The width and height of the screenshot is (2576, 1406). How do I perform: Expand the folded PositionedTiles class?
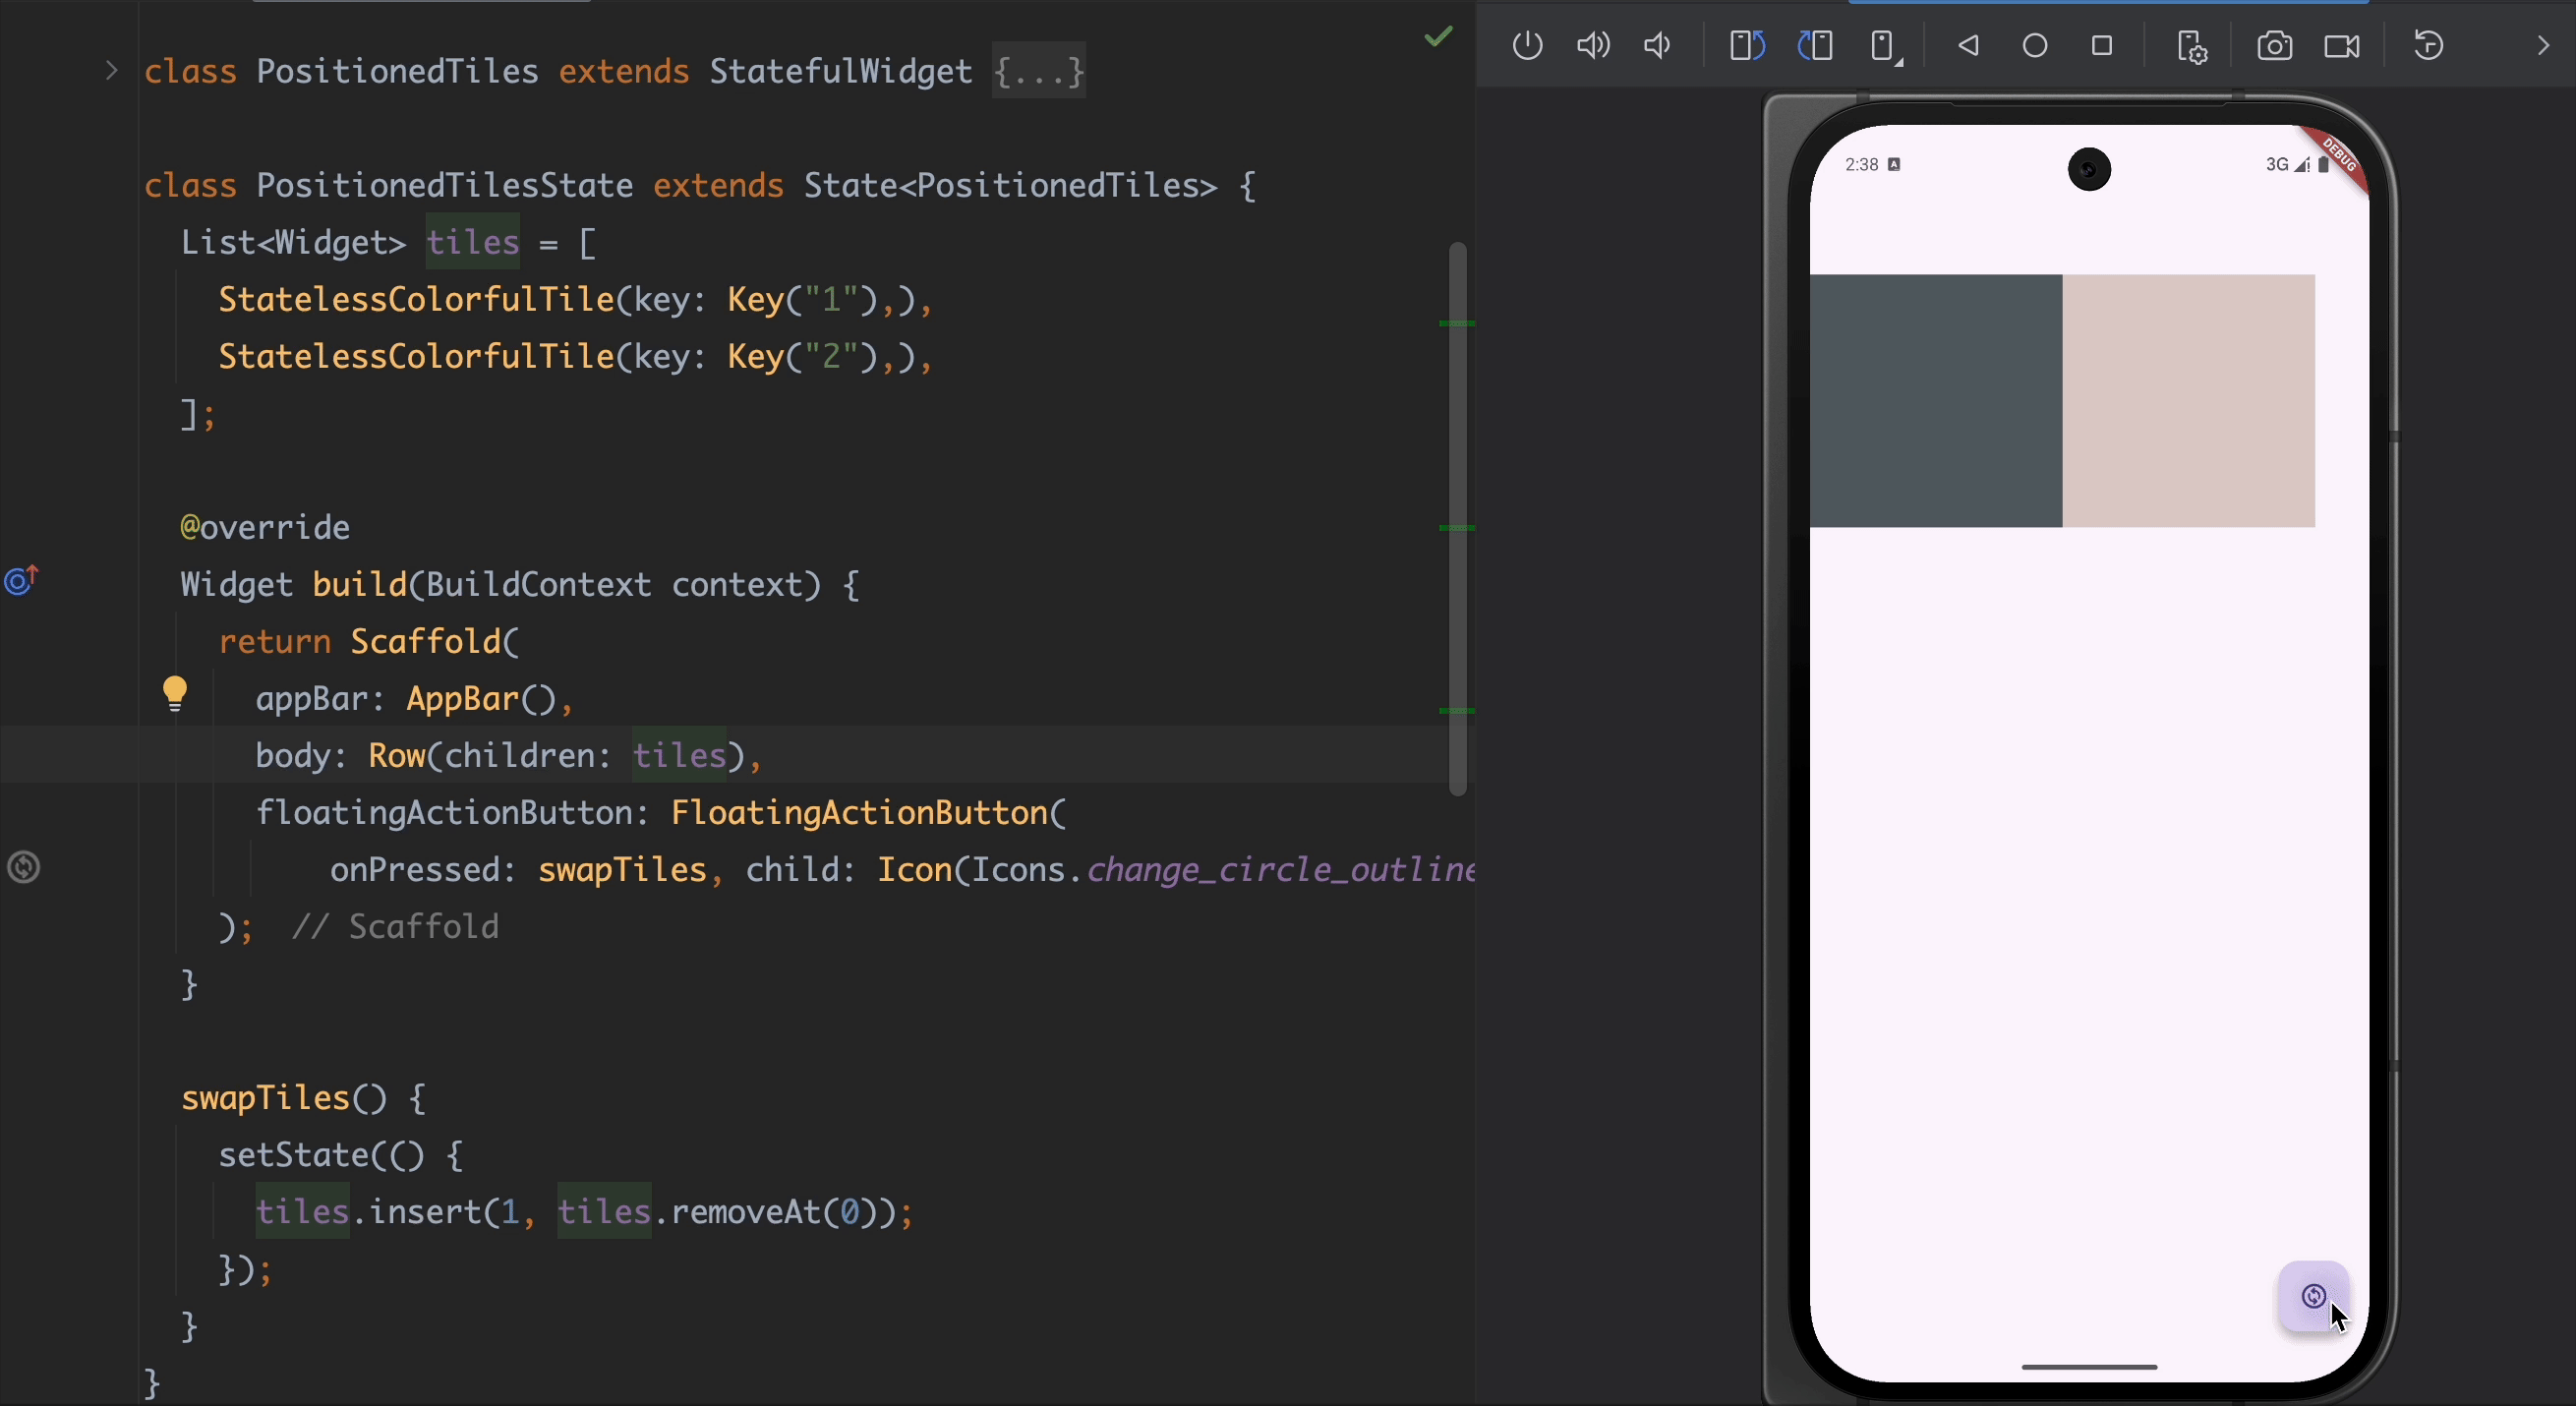(111, 71)
